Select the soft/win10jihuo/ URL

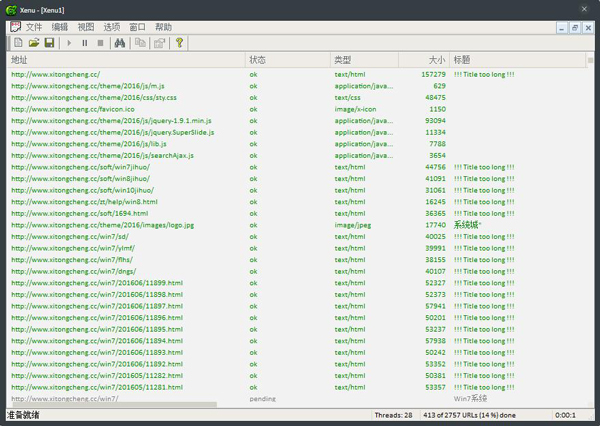coord(82,190)
